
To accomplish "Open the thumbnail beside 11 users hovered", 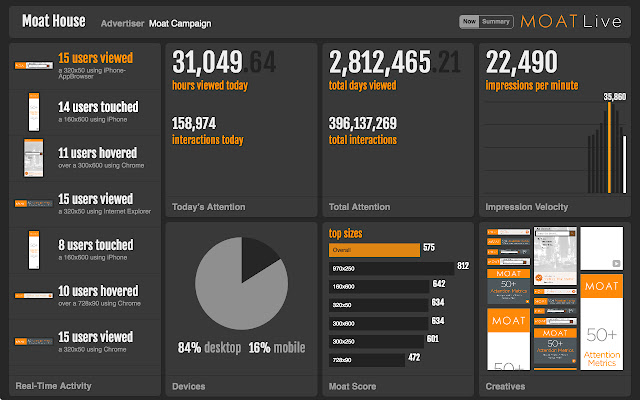I will [x=33, y=158].
